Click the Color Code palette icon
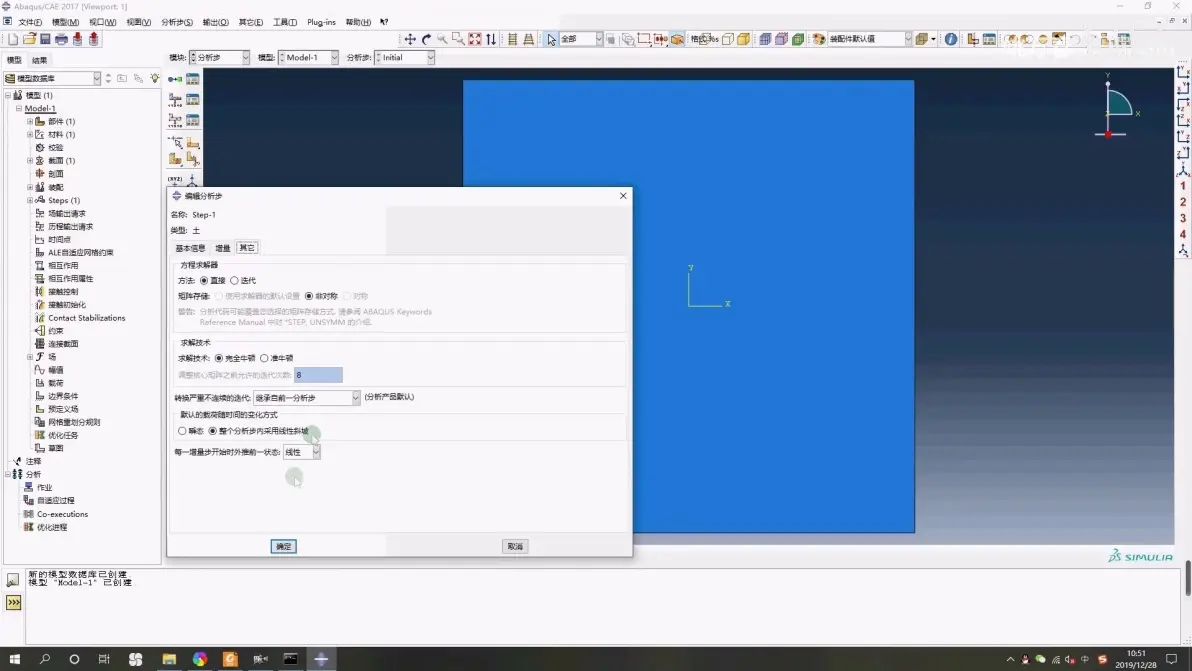The width and height of the screenshot is (1192, 671). coord(819,39)
